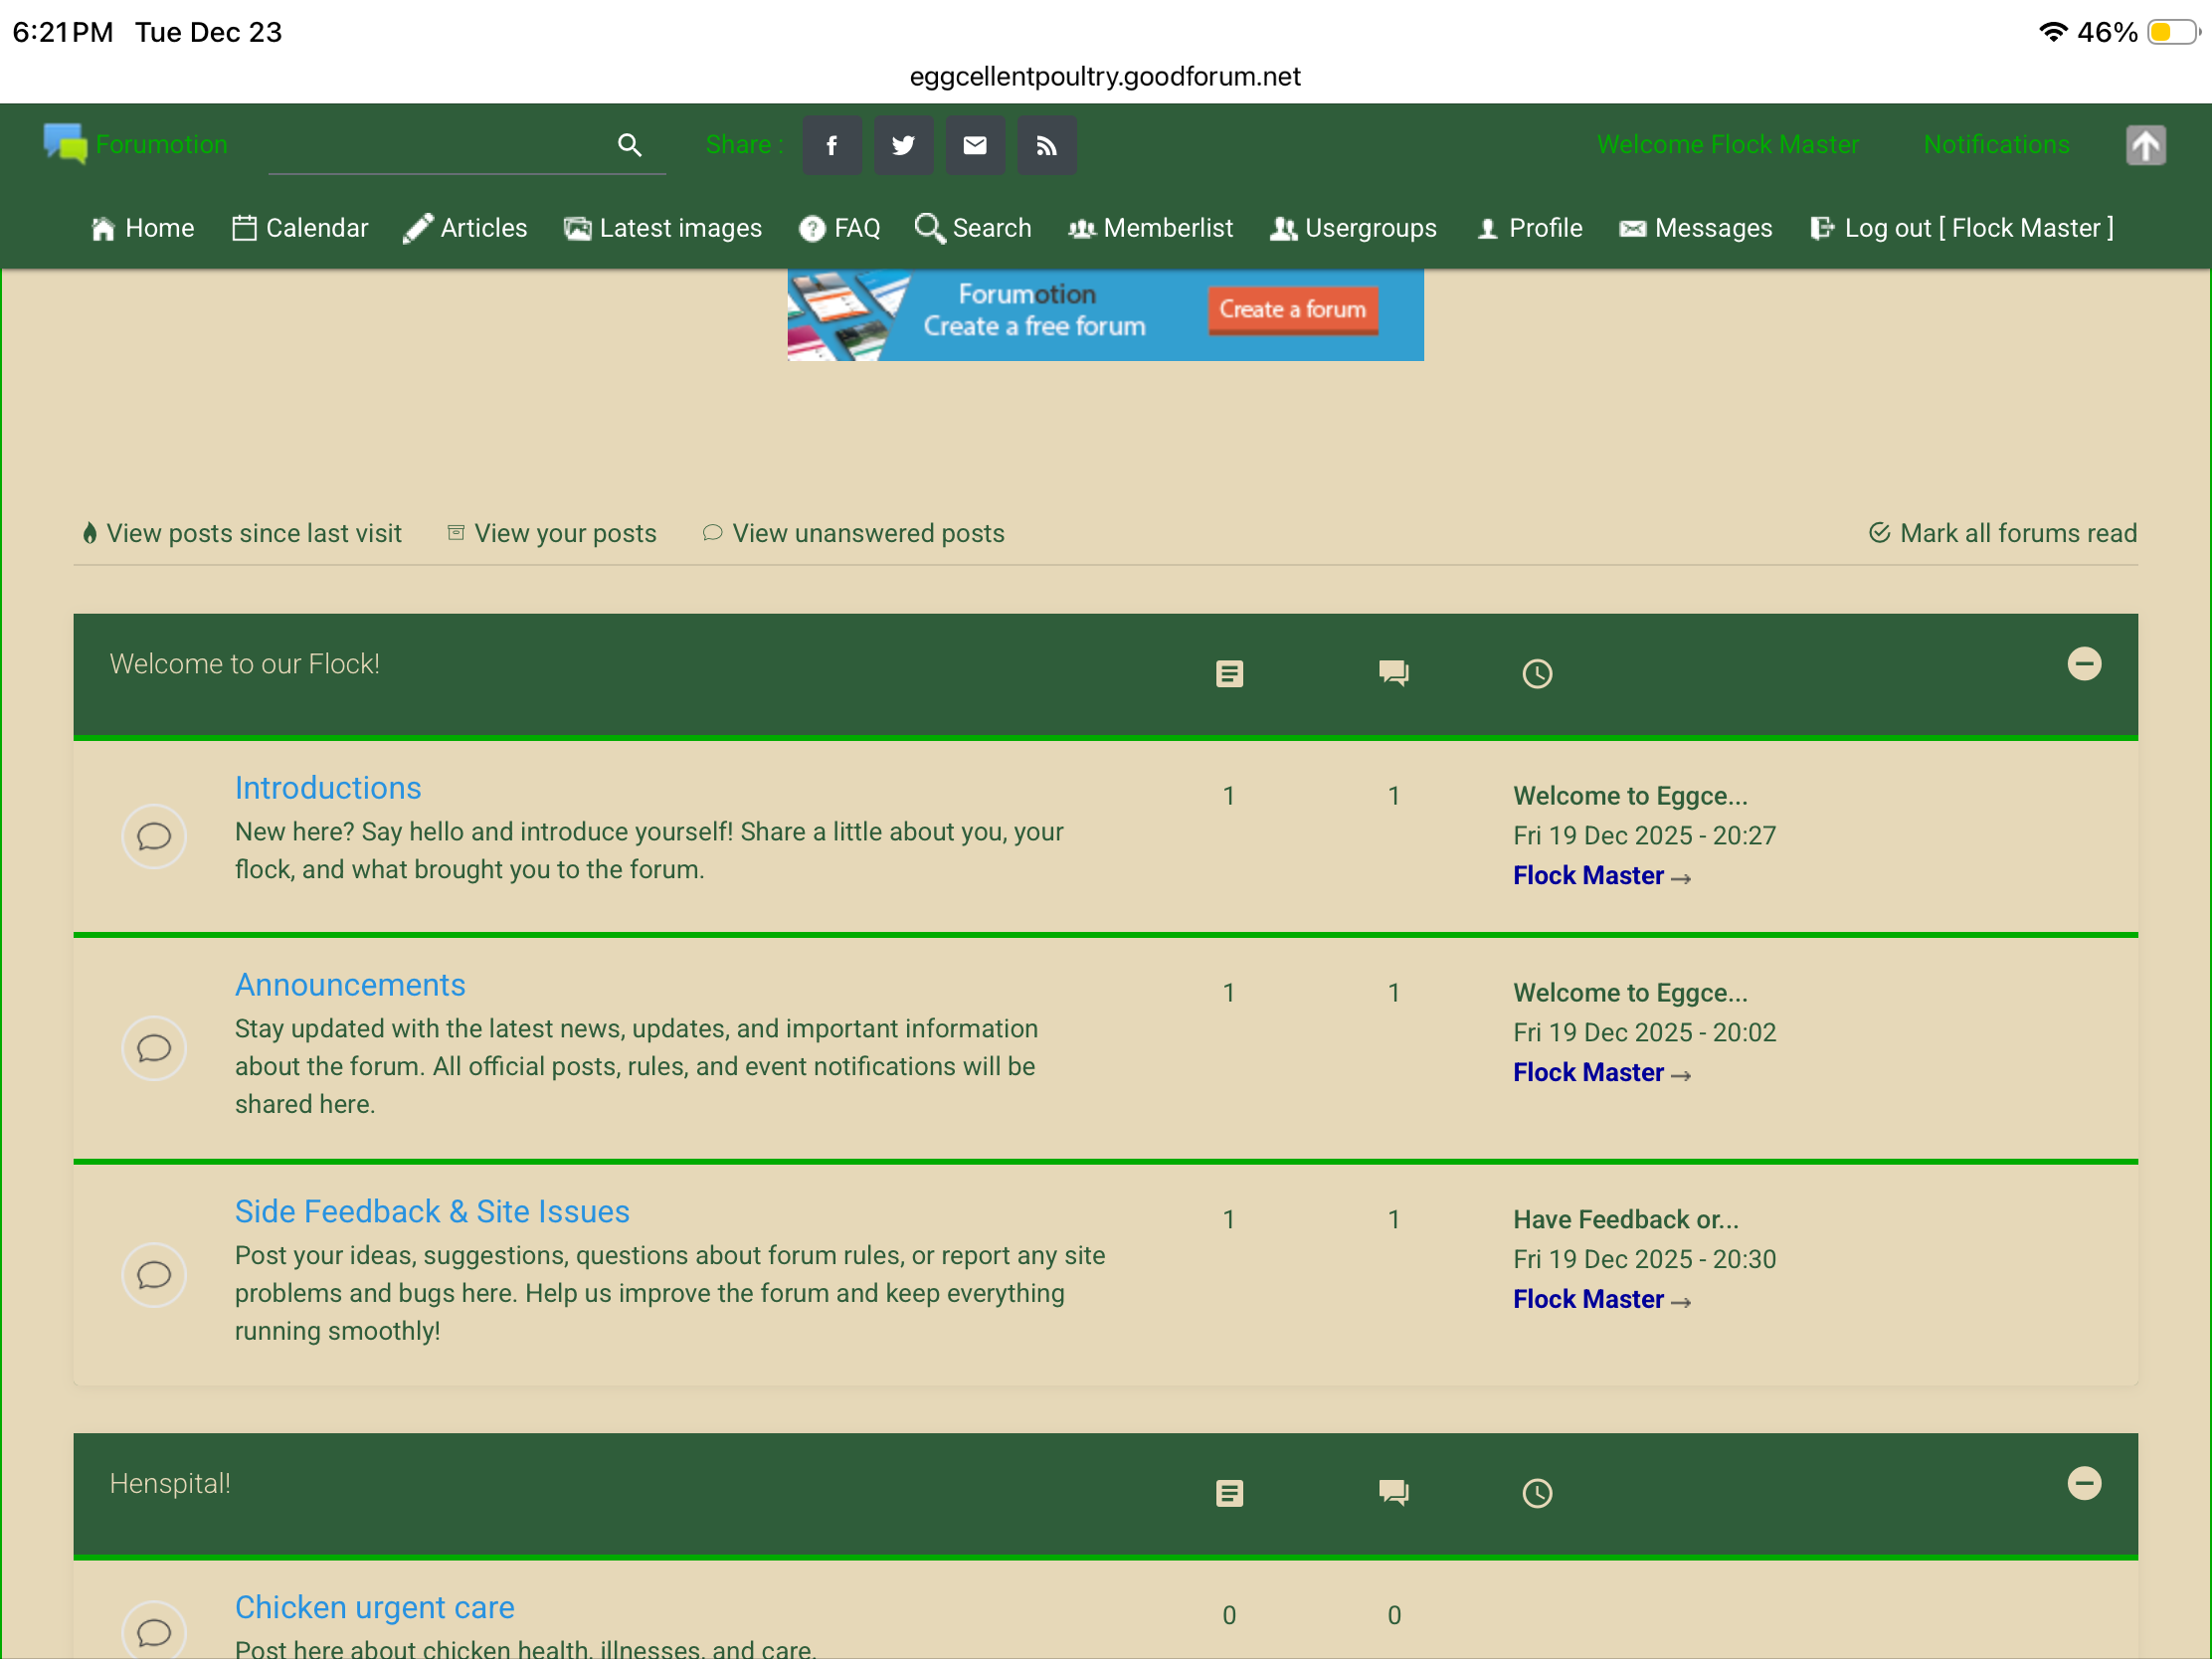Open the Notifications dropdown
2212x1659 pixels.
click(x=1995, y=145)
